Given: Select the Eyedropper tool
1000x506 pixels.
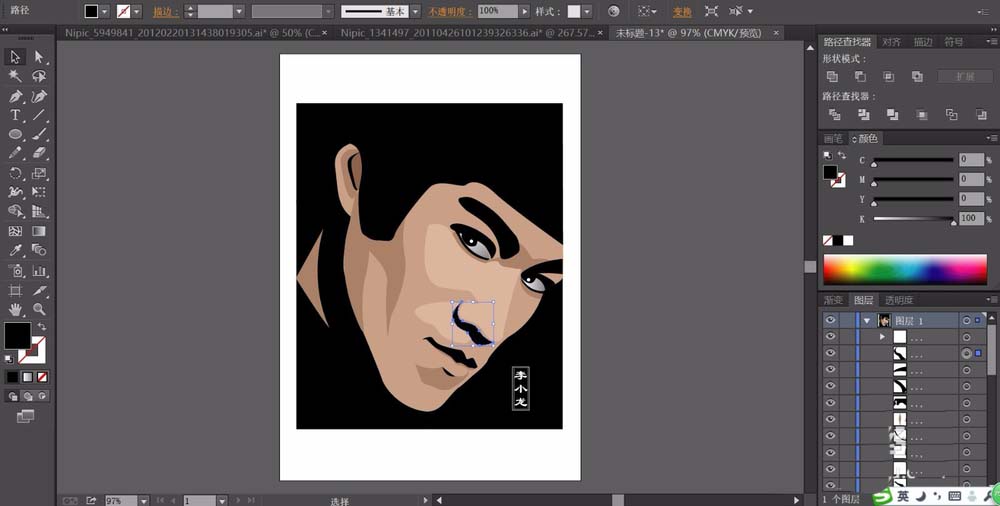Looking at the screenshot, I should click(x=15, y=251).
